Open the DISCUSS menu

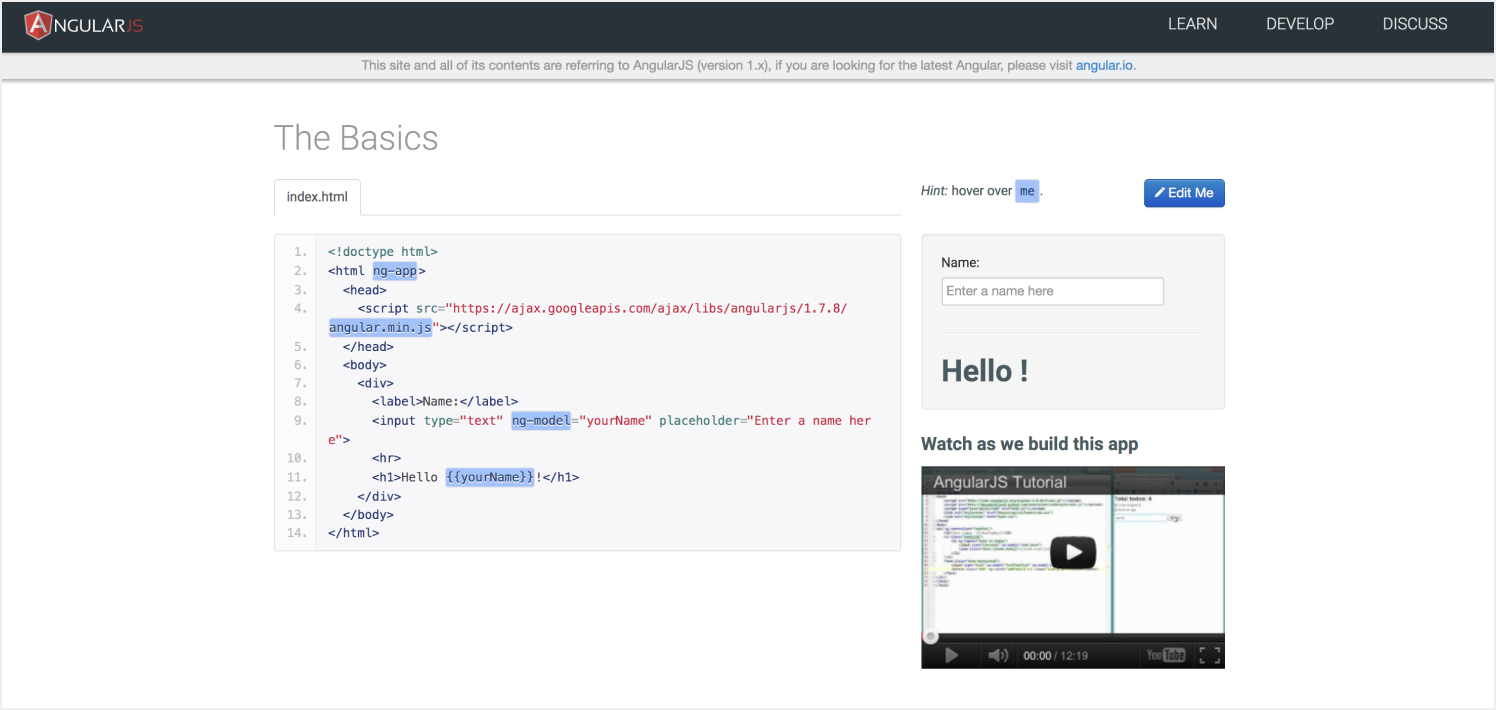tap(1415, 24)
